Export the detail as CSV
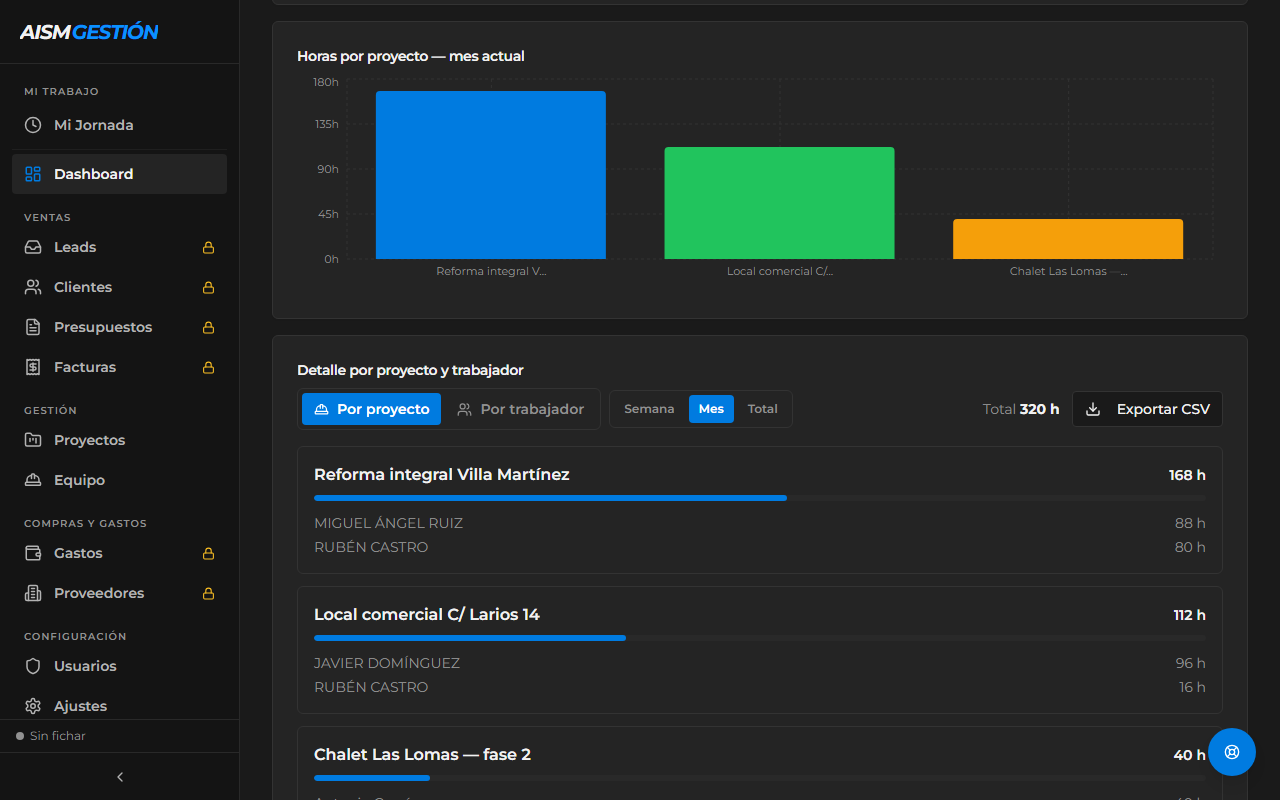The width and height of the screenshot is (1280, 800). point(1147,409)
